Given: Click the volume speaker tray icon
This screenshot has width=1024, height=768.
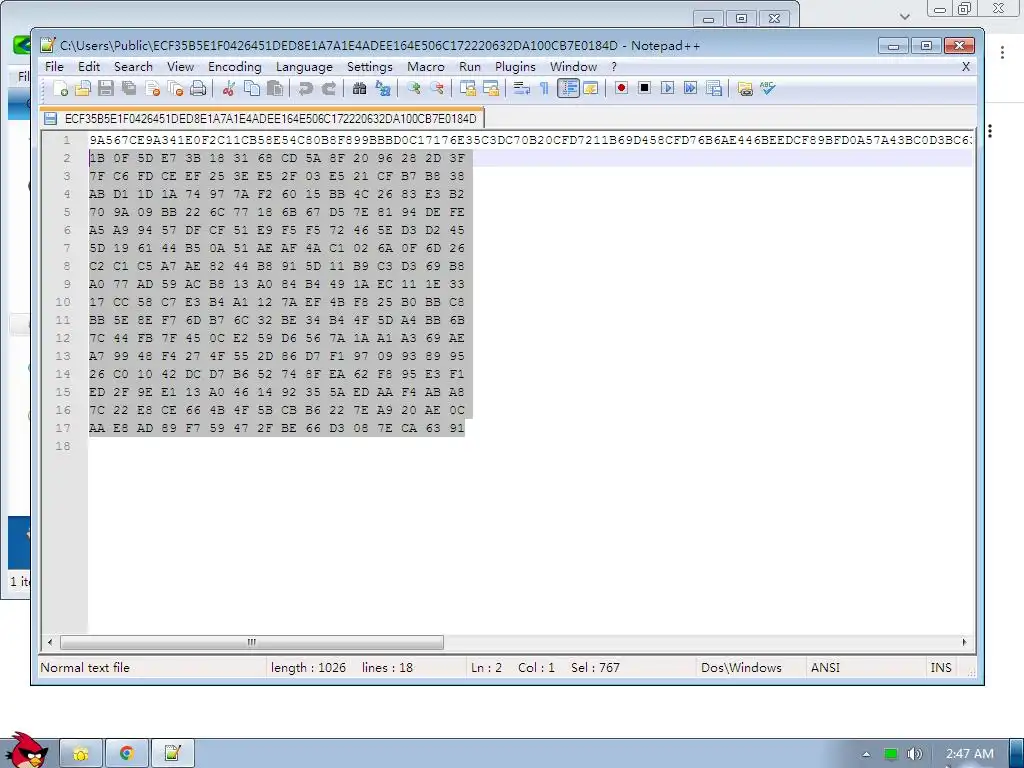Looking at the screenshot, I should [x=914, y=754].
